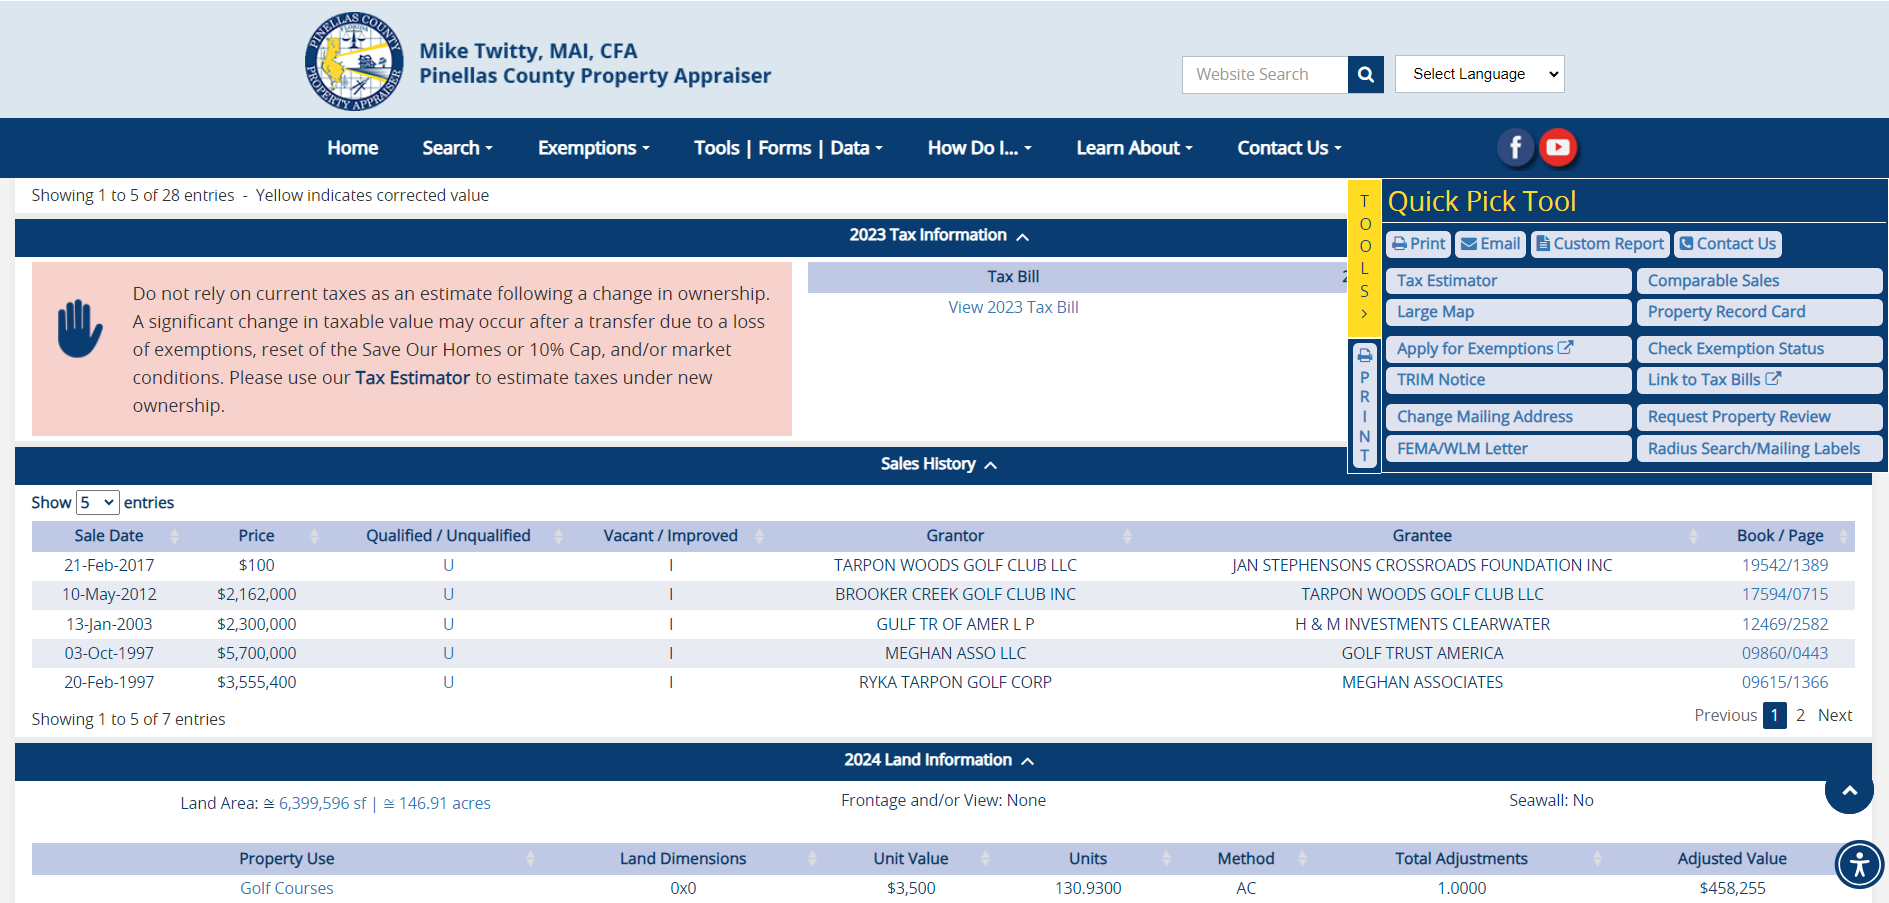The image size is (1889, 903).
Task: Open the Large Map
Action: (1508, 312)
